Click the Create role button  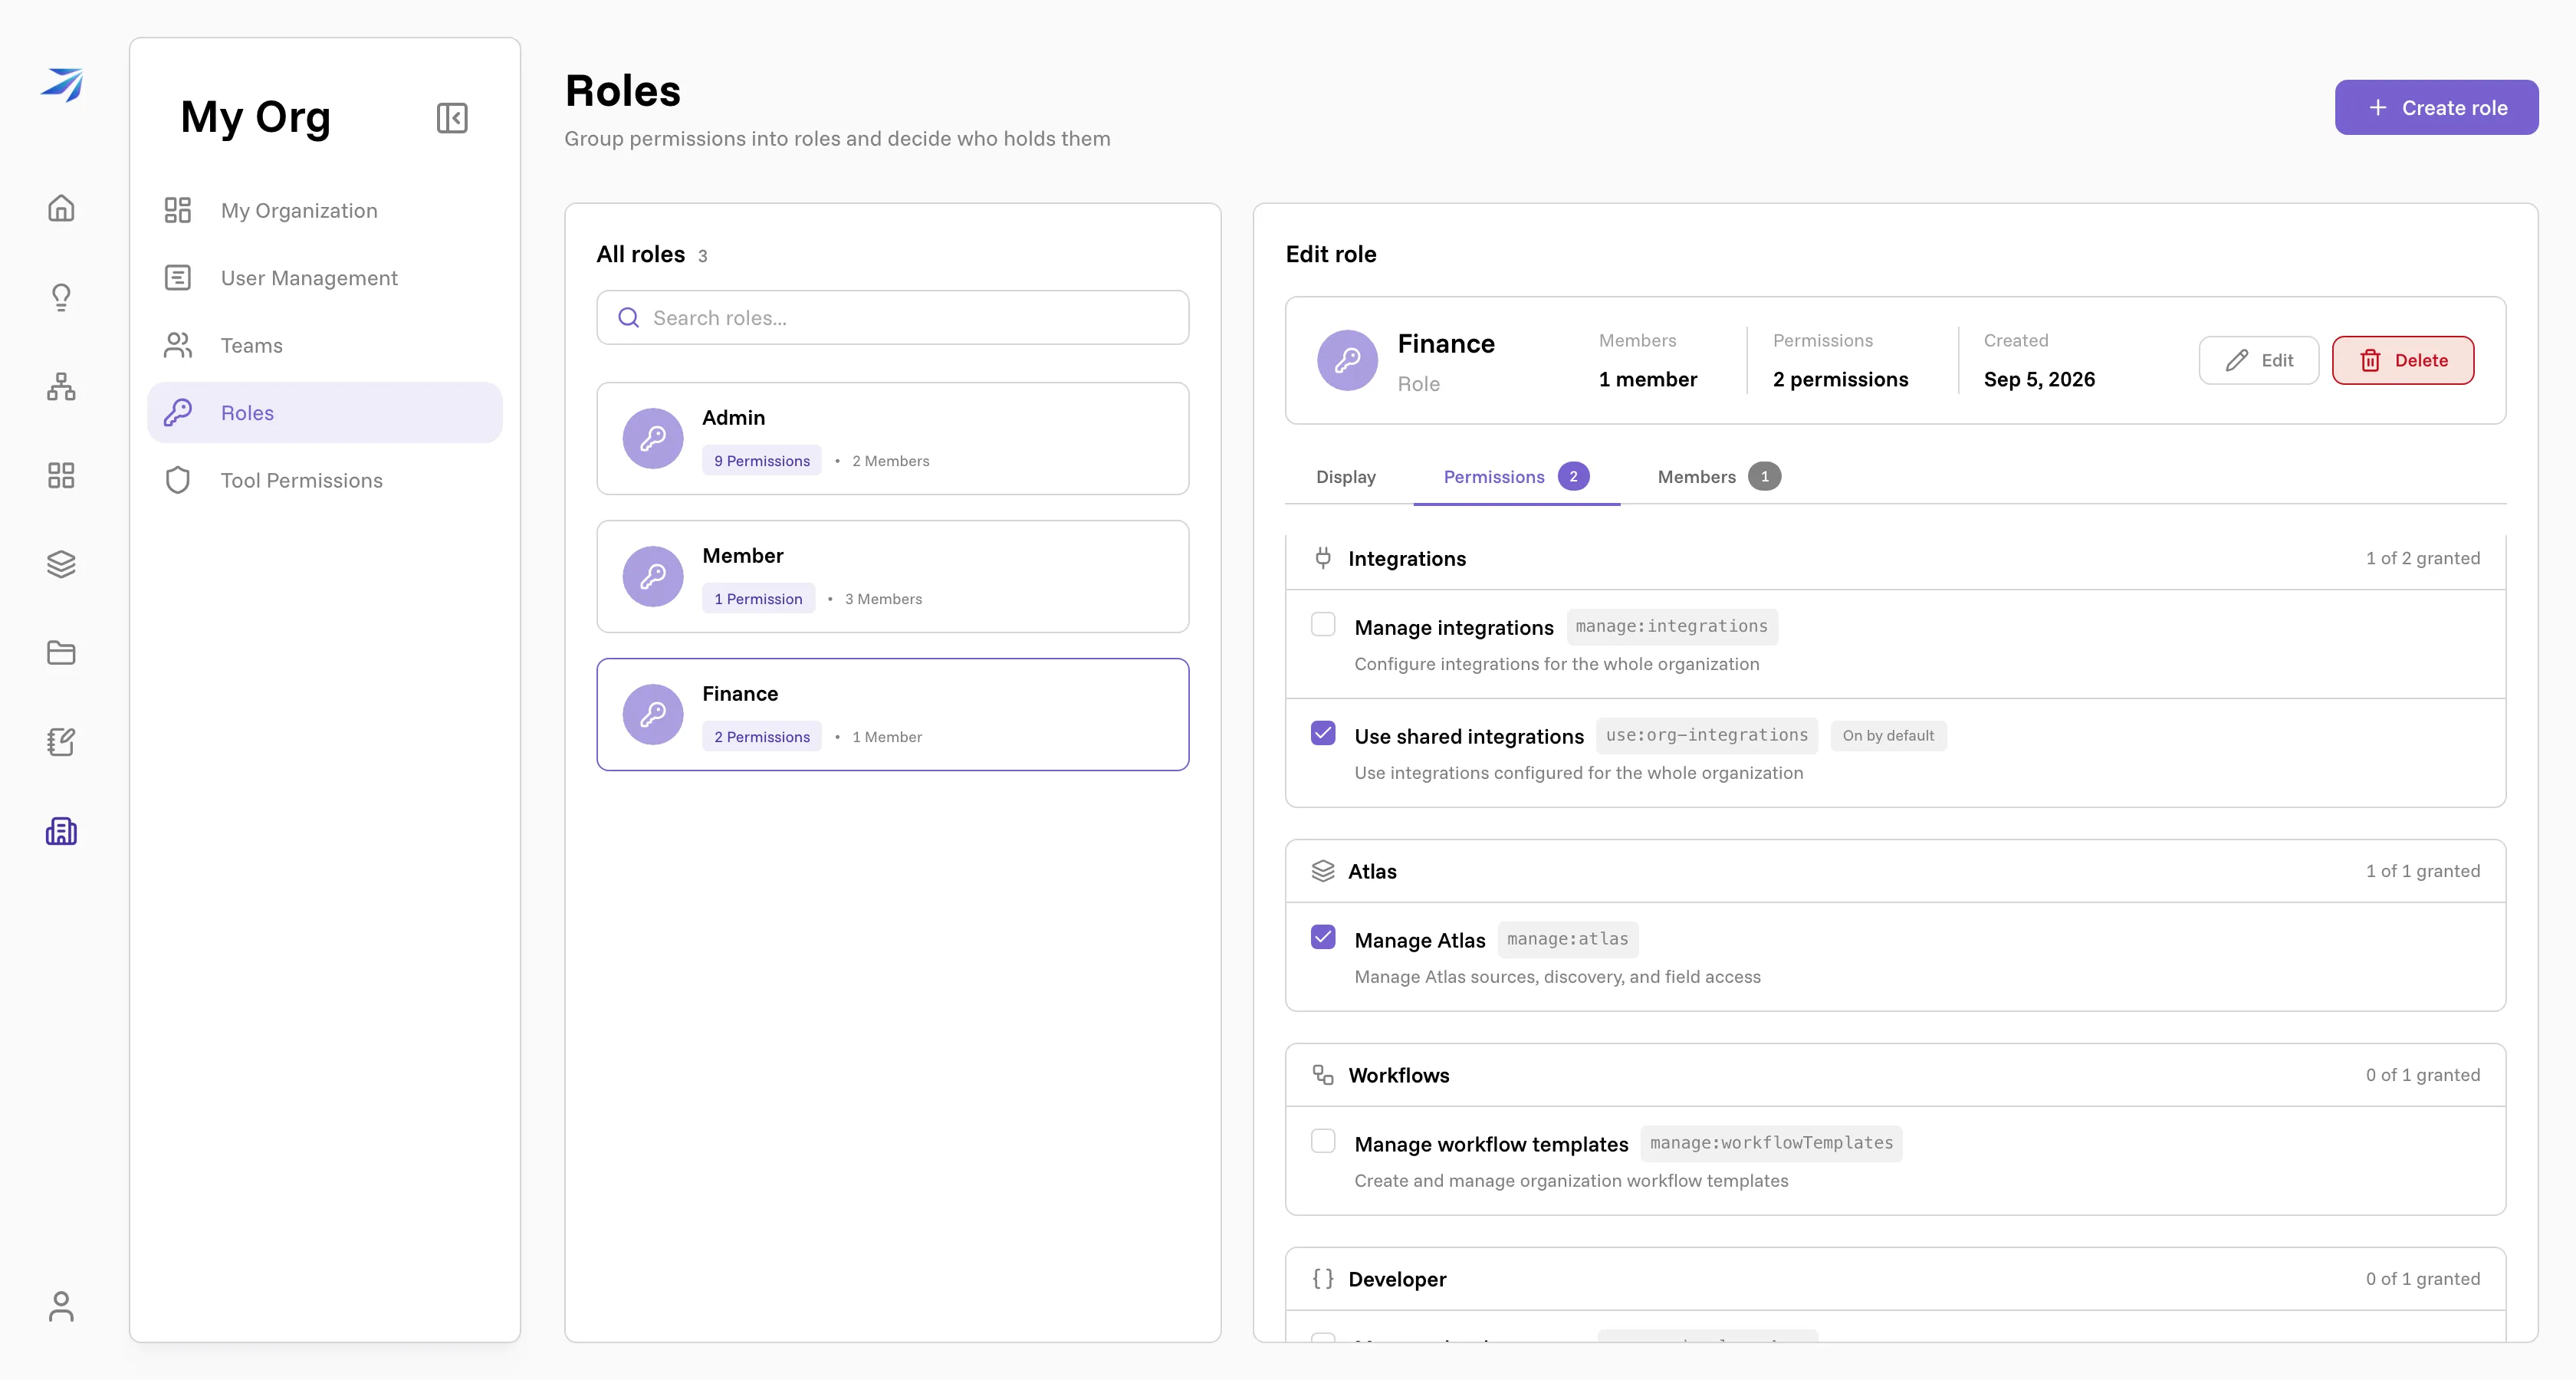click(x=2436, y=107)
